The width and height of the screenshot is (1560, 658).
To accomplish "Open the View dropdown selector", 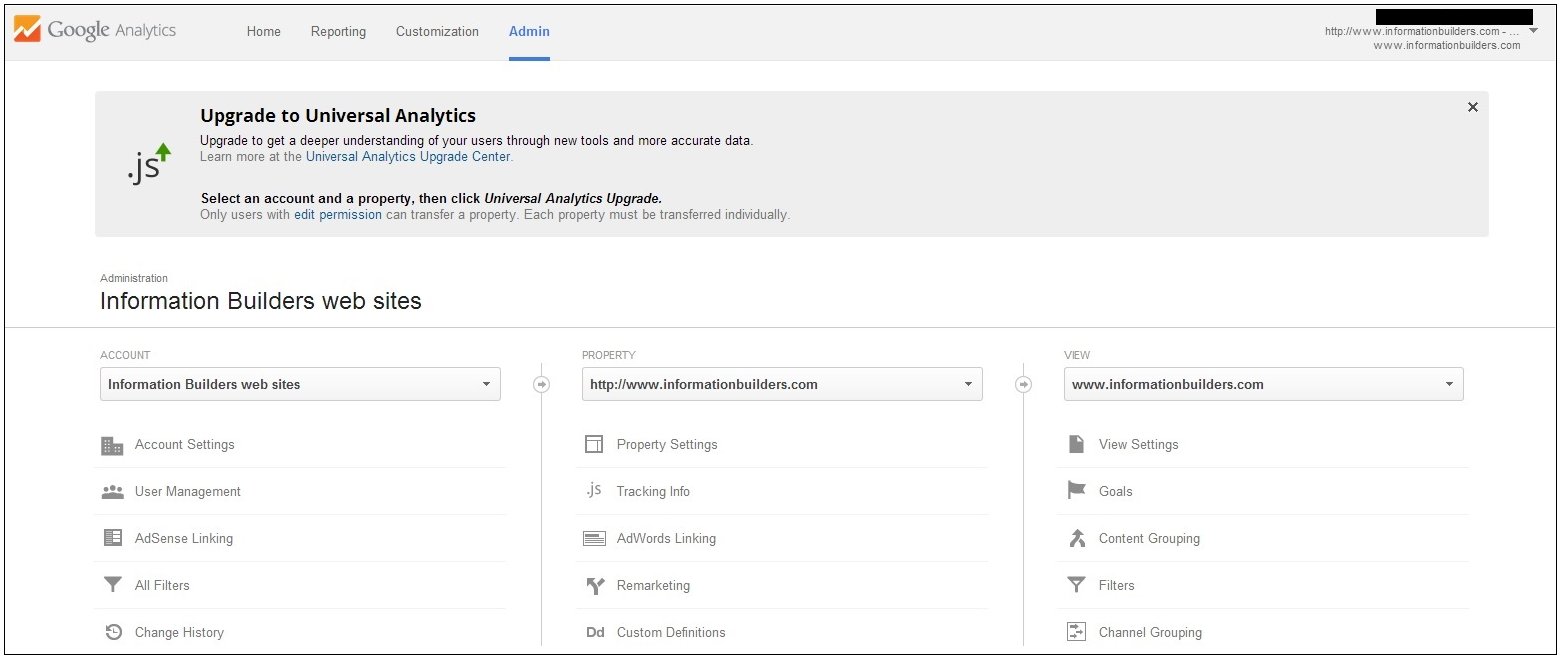I will 1264,384.
